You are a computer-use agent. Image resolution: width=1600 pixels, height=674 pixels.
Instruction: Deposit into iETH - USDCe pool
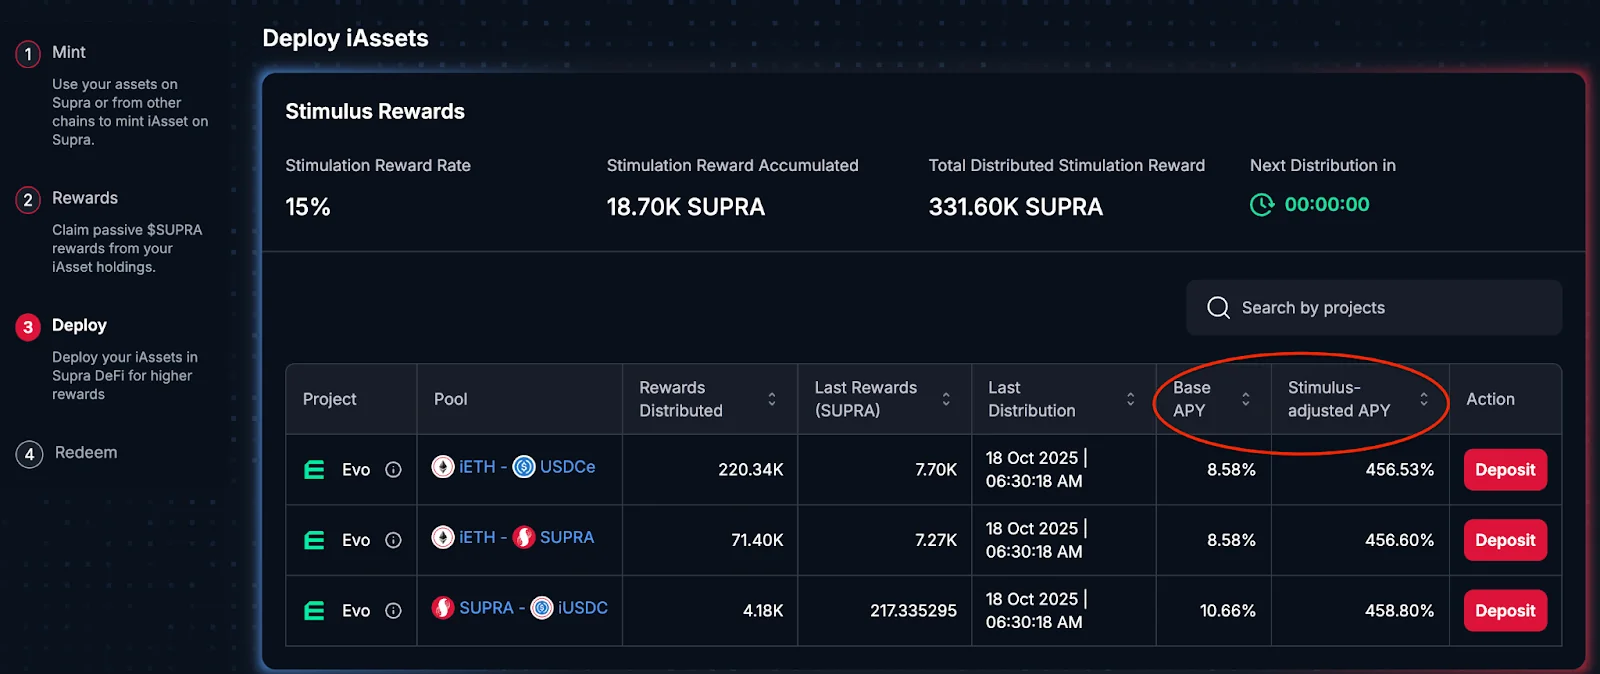[x=1505, y=470]
